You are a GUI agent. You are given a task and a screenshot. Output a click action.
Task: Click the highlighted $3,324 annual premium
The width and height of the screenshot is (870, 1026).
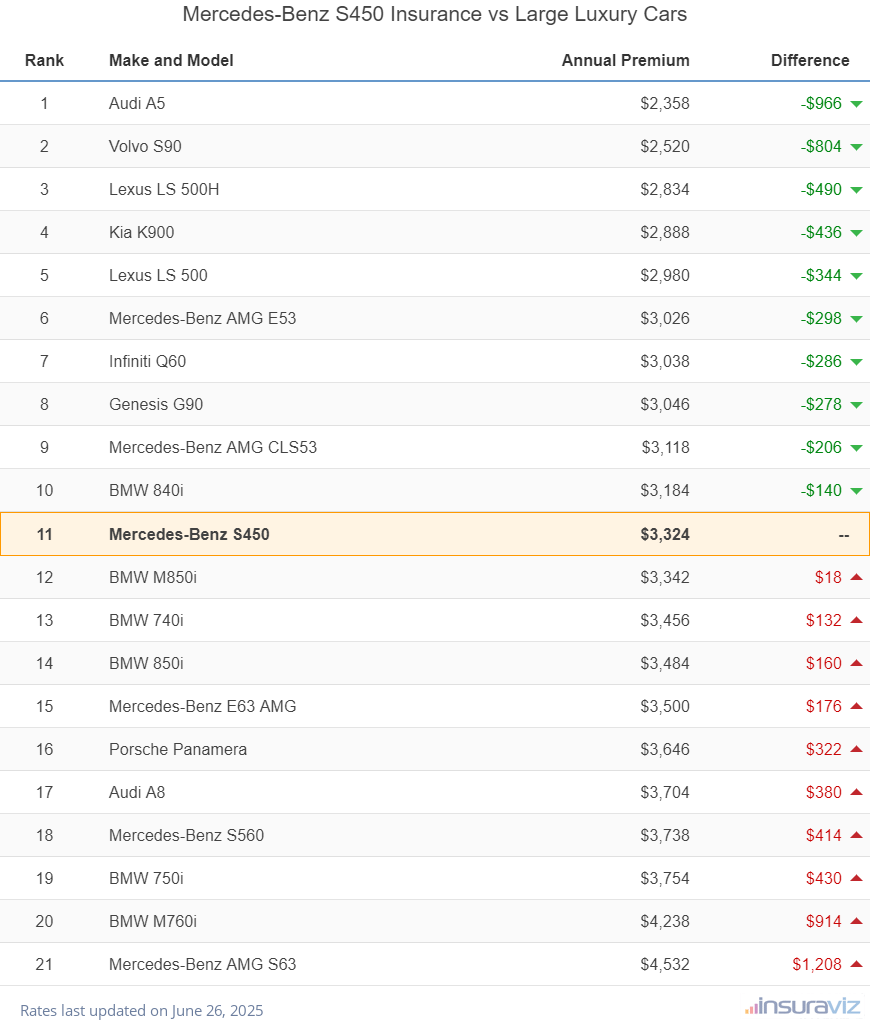click(x=665, y=535)
